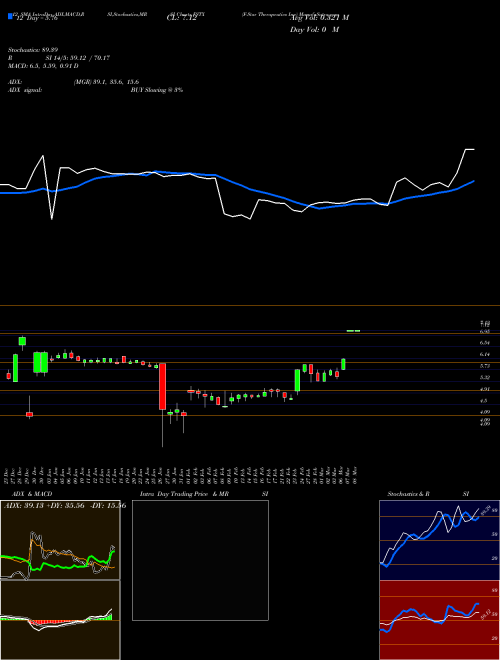The height and width of the screenshot is (660, 500).
Task: Click the 6.54 price axis label
Action: click(484, 343)
